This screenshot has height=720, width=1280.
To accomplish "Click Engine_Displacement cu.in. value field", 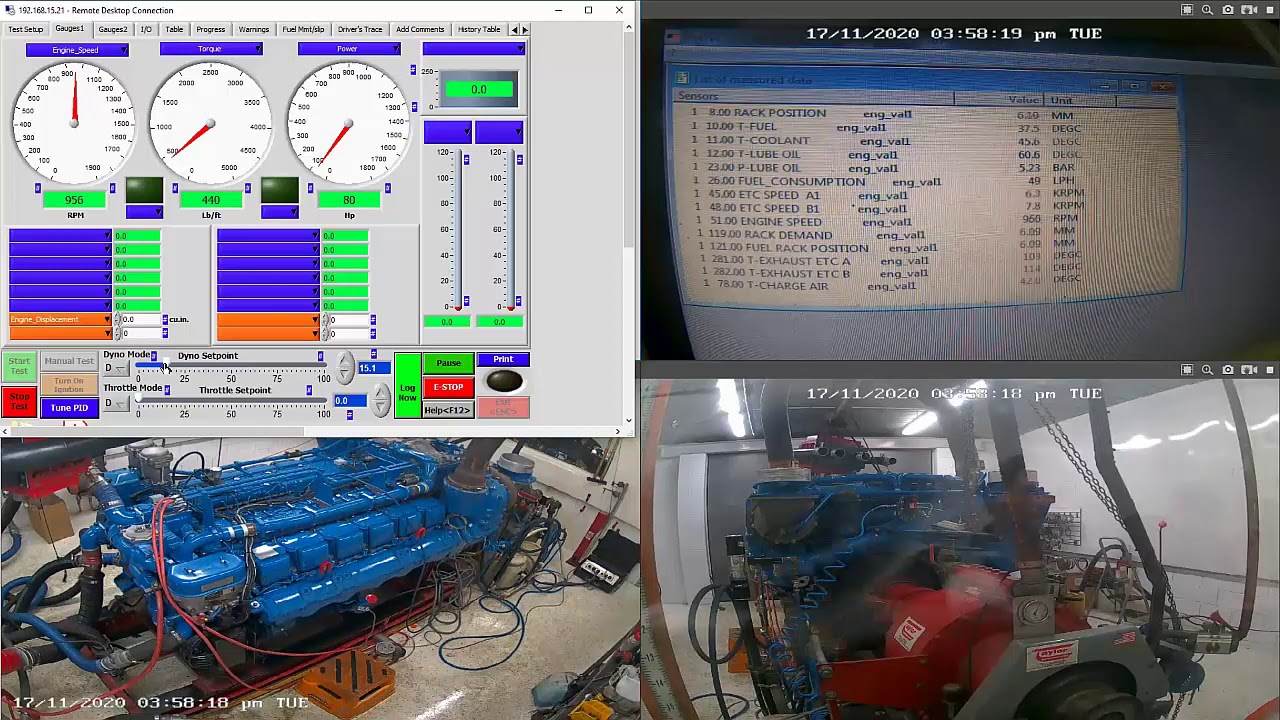I will [140, 320].
